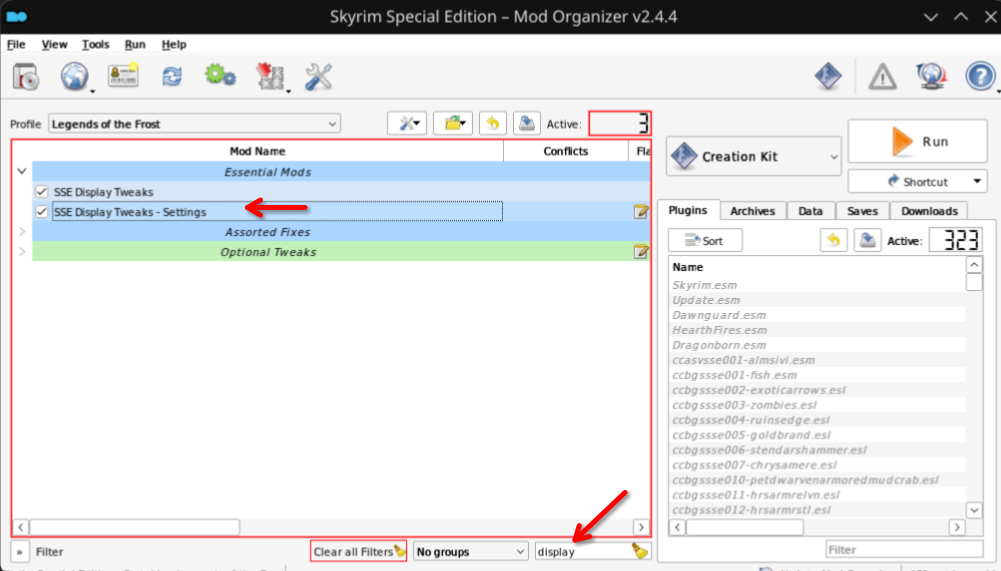Create mod list backup icon

(527, 123)
